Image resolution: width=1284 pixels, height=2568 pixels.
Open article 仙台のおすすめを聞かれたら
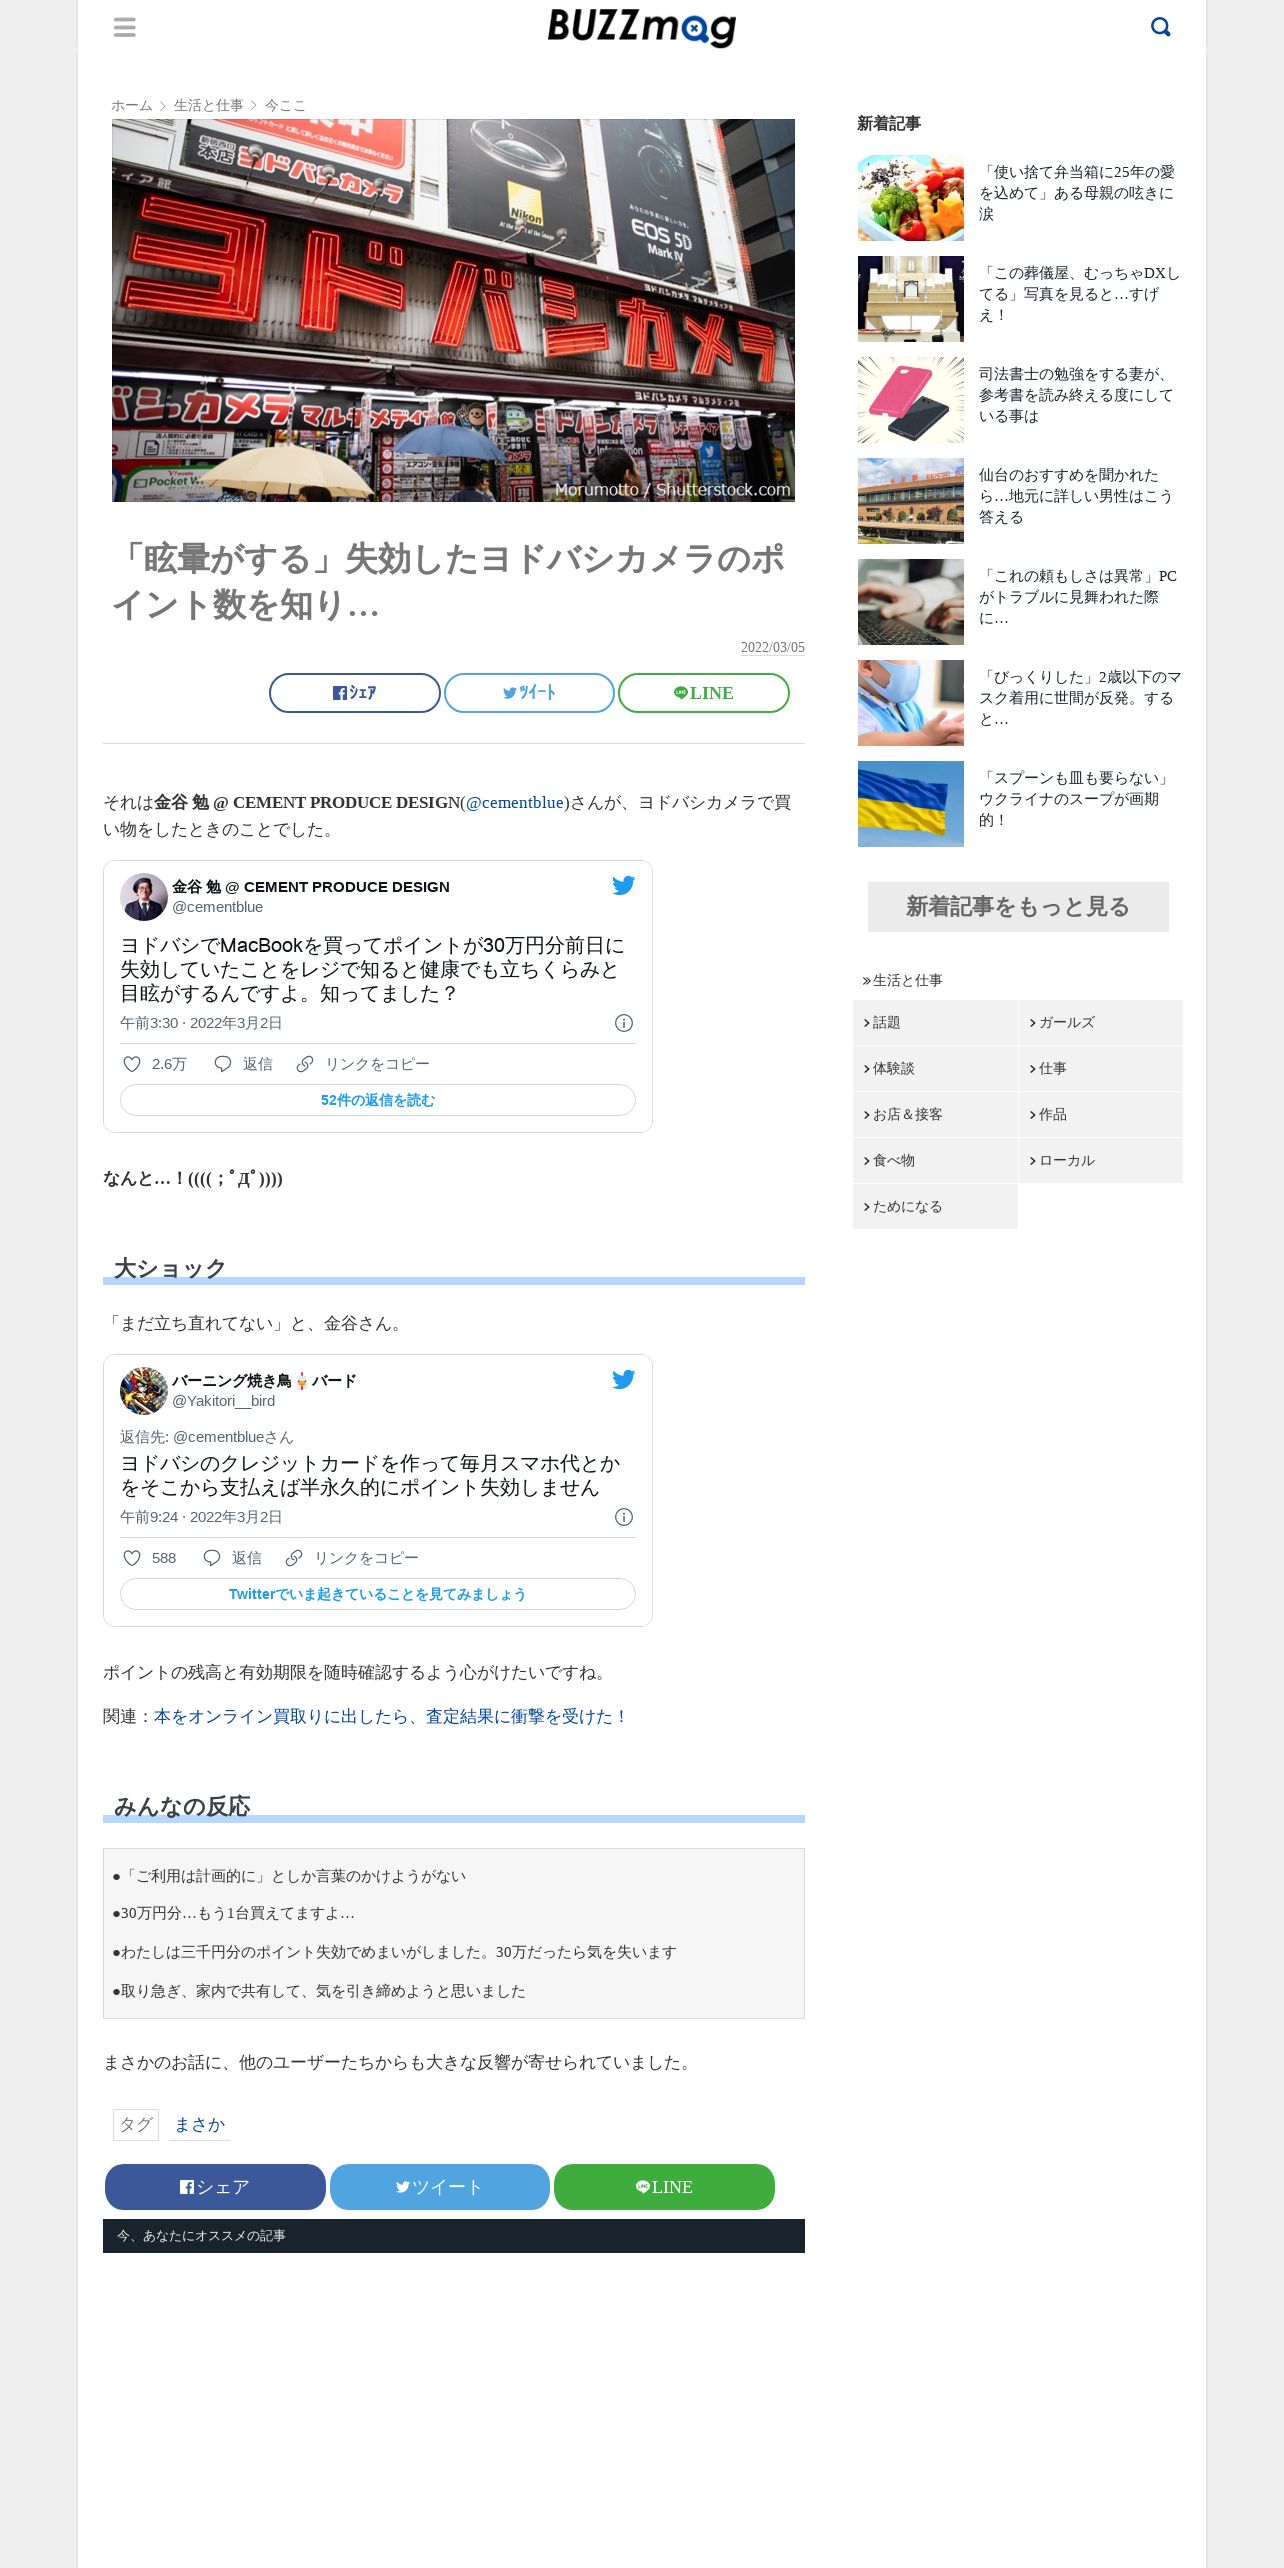1076,496
